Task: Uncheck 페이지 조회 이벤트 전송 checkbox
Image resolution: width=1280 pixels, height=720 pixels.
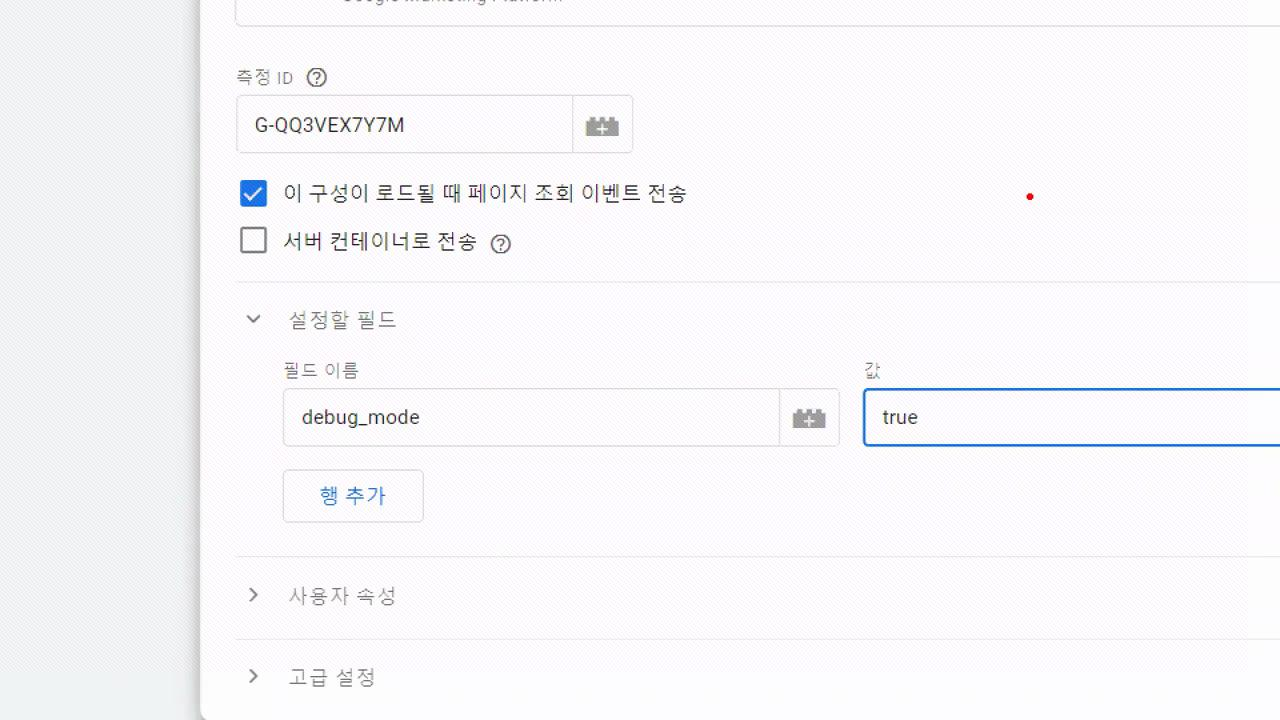Action: pos(254,194)
